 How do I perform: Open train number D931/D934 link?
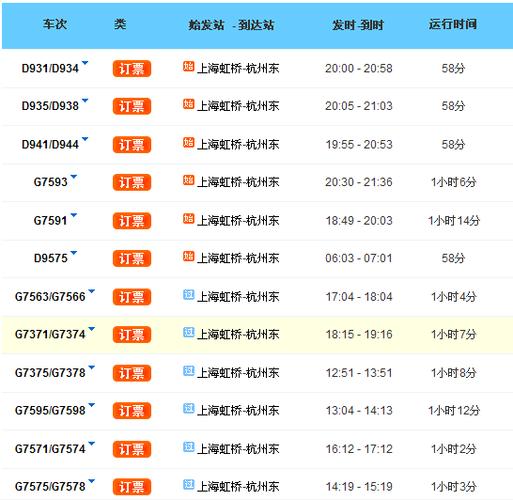coord(50,68)
